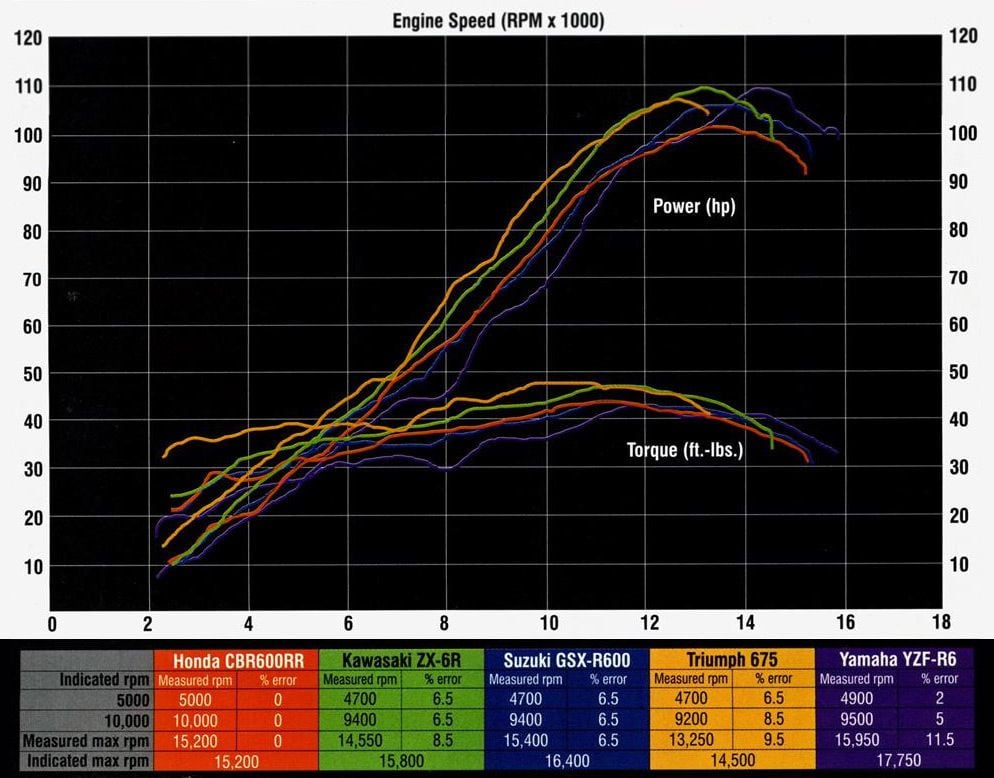The height and width of the screenshot is (778, 994).
Task: Click Kawasaki's measured max rpm "14,550"
Action: click(359, 741)
